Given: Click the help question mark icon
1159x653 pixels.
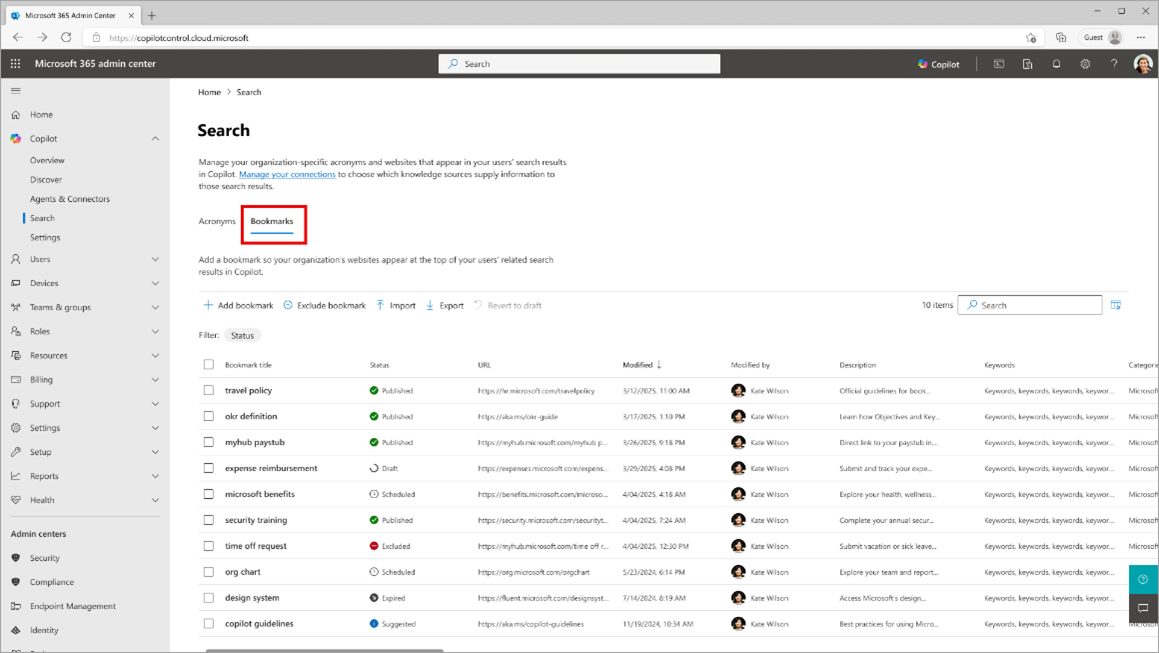Looking at the screenshot, I should [1114, 64].
